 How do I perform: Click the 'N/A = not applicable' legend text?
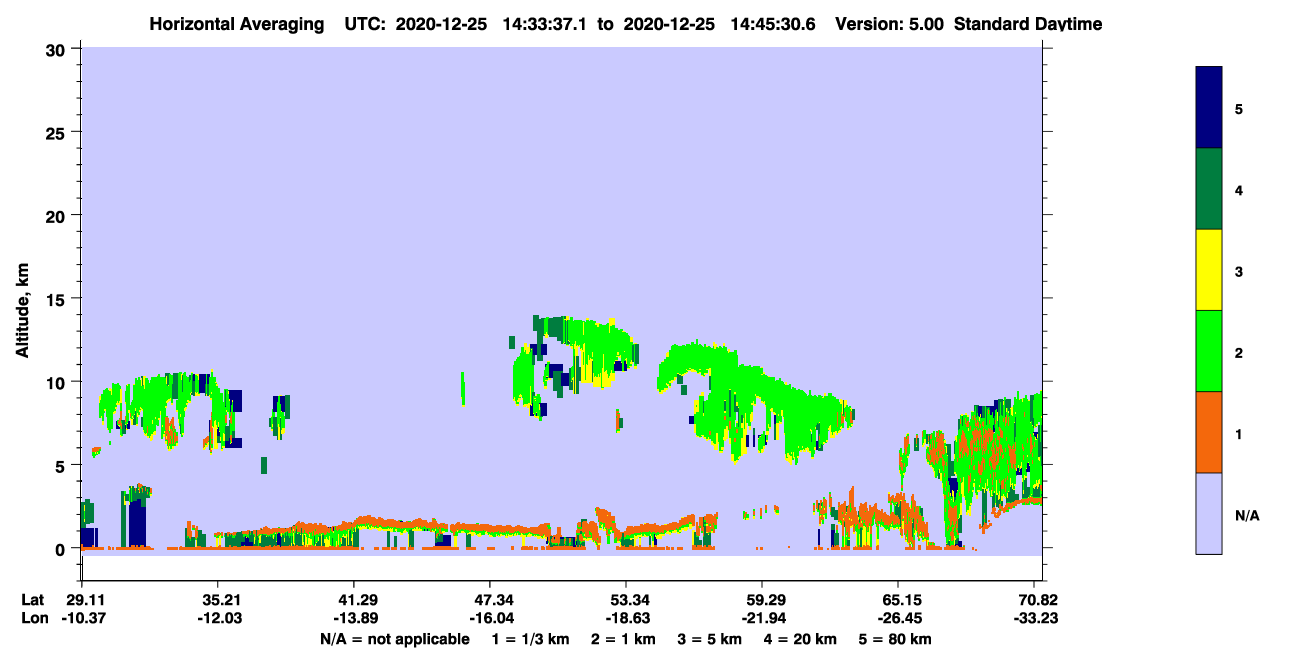[x=394, y=638]
